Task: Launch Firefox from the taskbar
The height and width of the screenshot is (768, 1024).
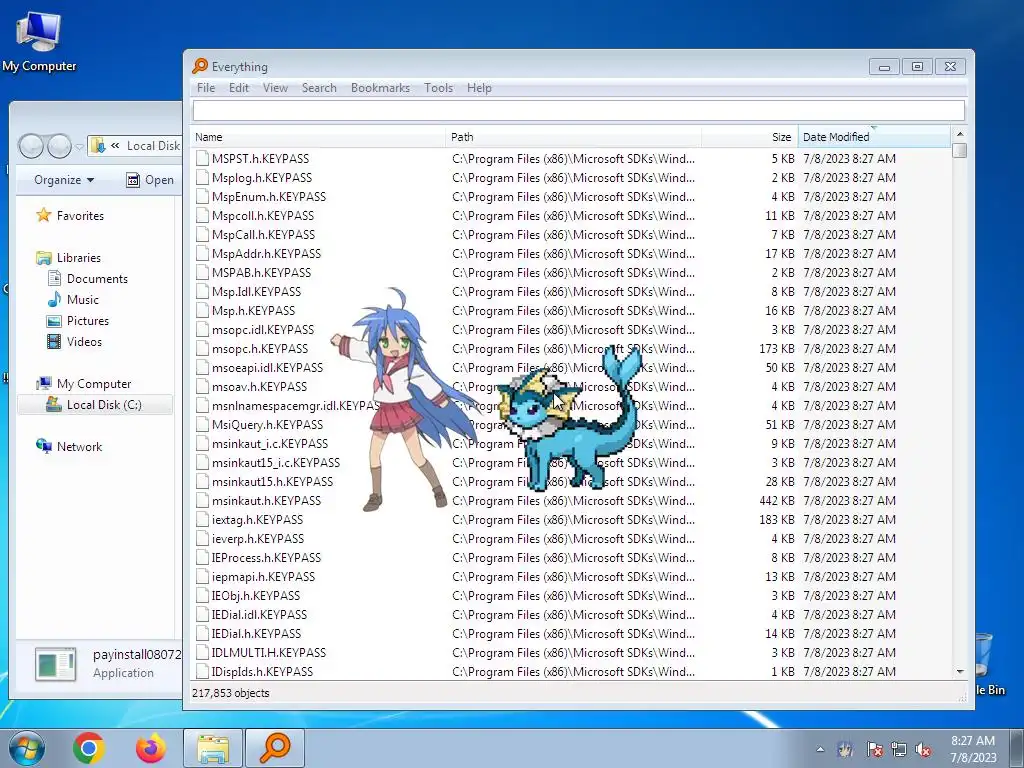Action: [x=151, y=748]
